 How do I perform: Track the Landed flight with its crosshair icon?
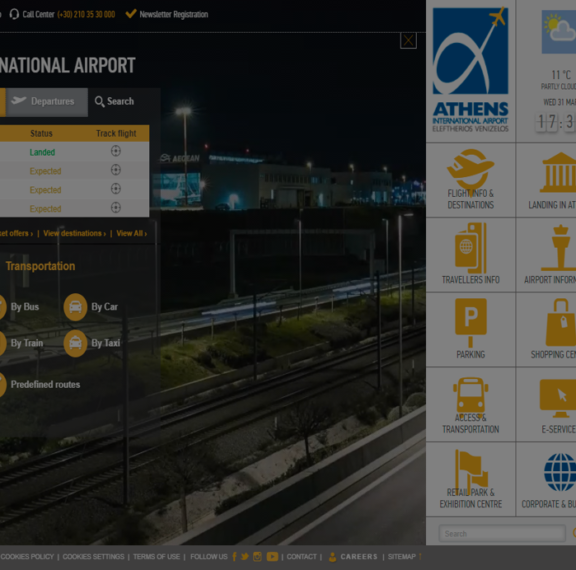116,151
